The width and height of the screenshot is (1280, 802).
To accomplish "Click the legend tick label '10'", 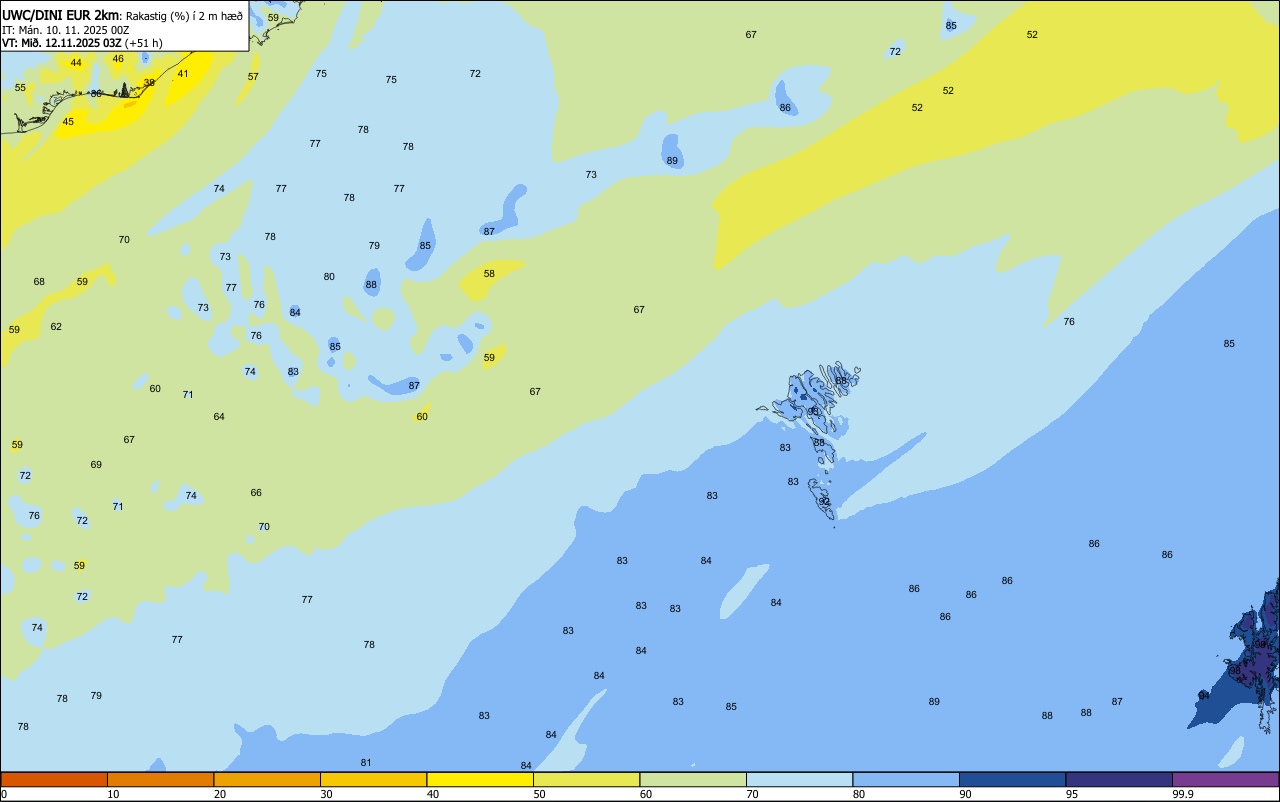I will pyautogui.click(x=113, y=794).
